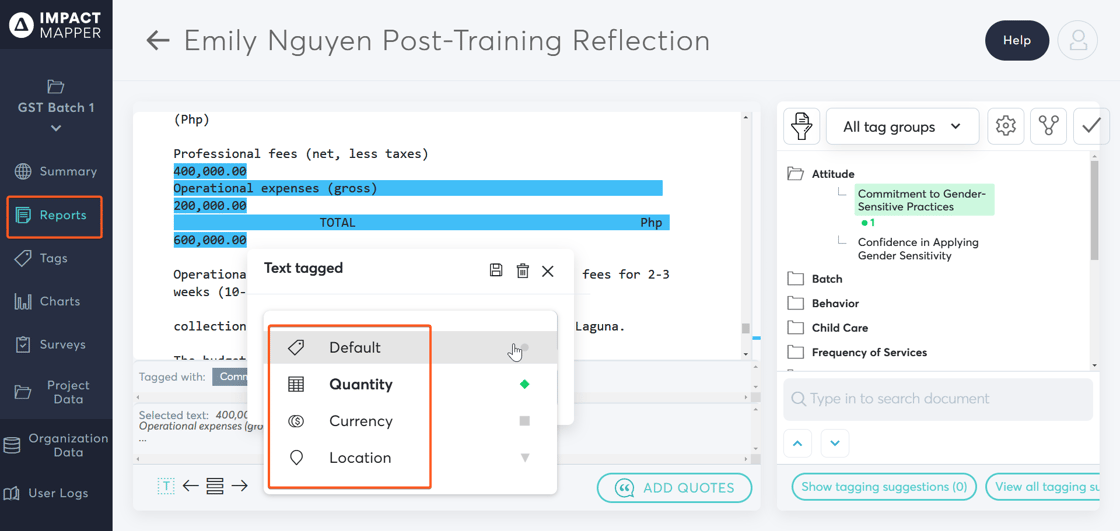Open the user profile avatar

[1077, 41]
